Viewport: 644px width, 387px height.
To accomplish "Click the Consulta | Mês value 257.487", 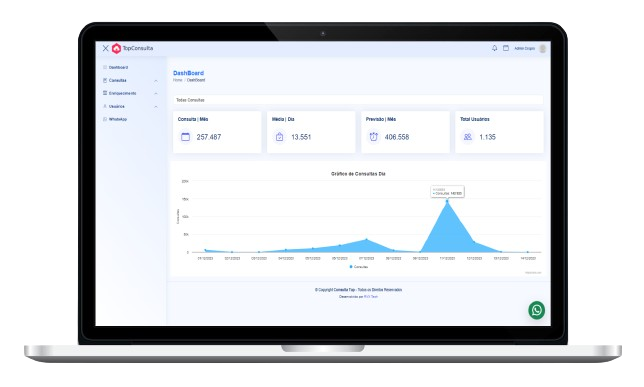I will point(209,137).
